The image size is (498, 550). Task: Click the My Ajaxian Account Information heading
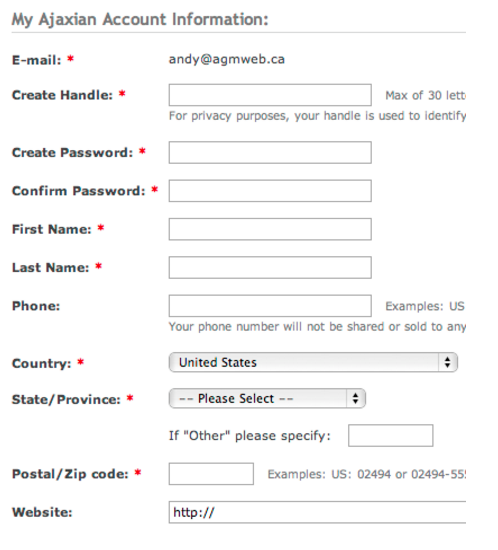pos(140,20)
